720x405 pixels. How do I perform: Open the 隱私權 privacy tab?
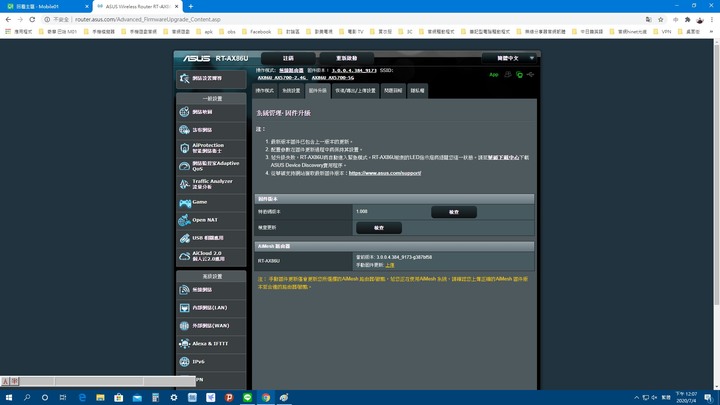tap(417, 90)
